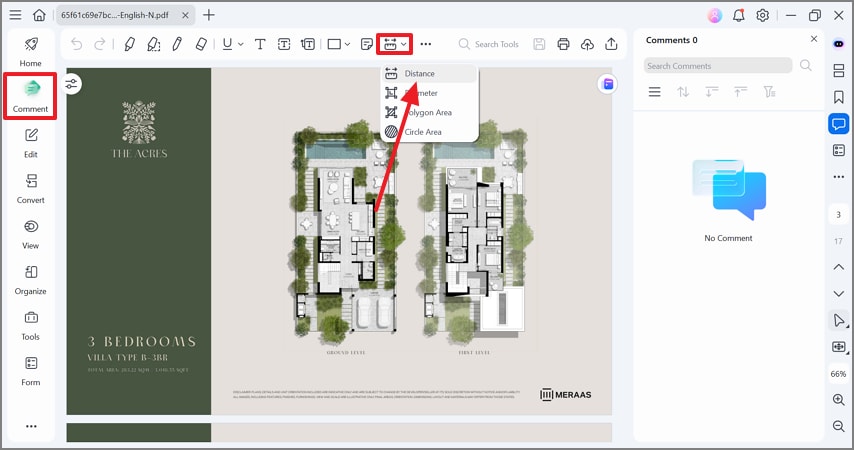The height and width of the screenshot is (450, 854).
Task: Open the user profile avatar
Action: (x=715, y=15)
